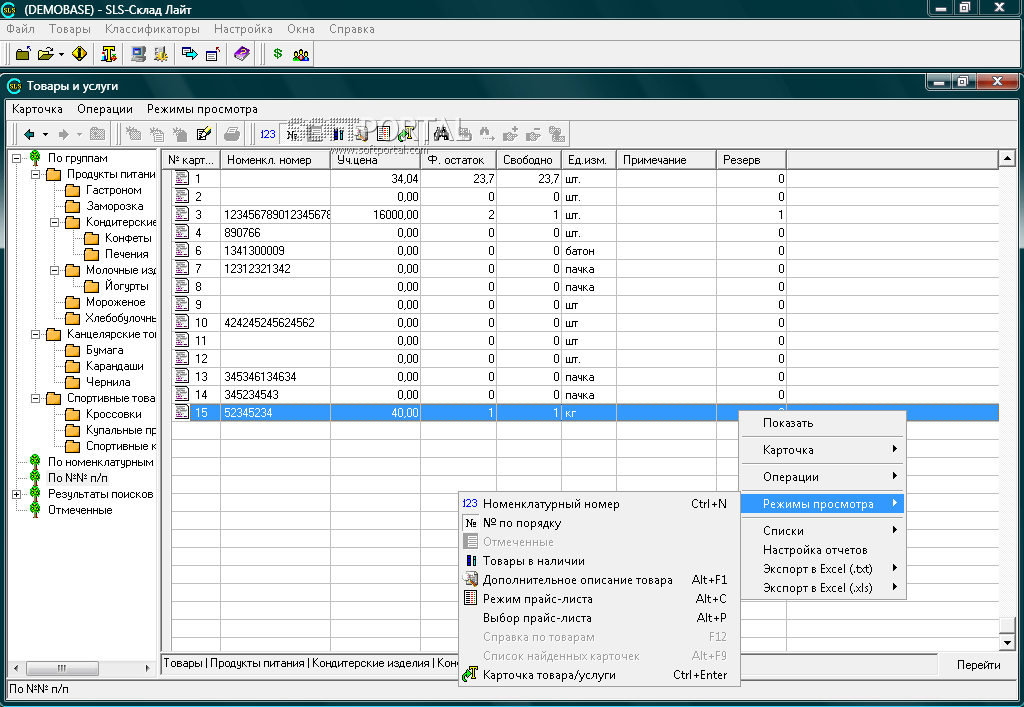Viewport: 1024px width, 707px height.
Task: Click the yellow diamond info icon
Action: point(80,54)
